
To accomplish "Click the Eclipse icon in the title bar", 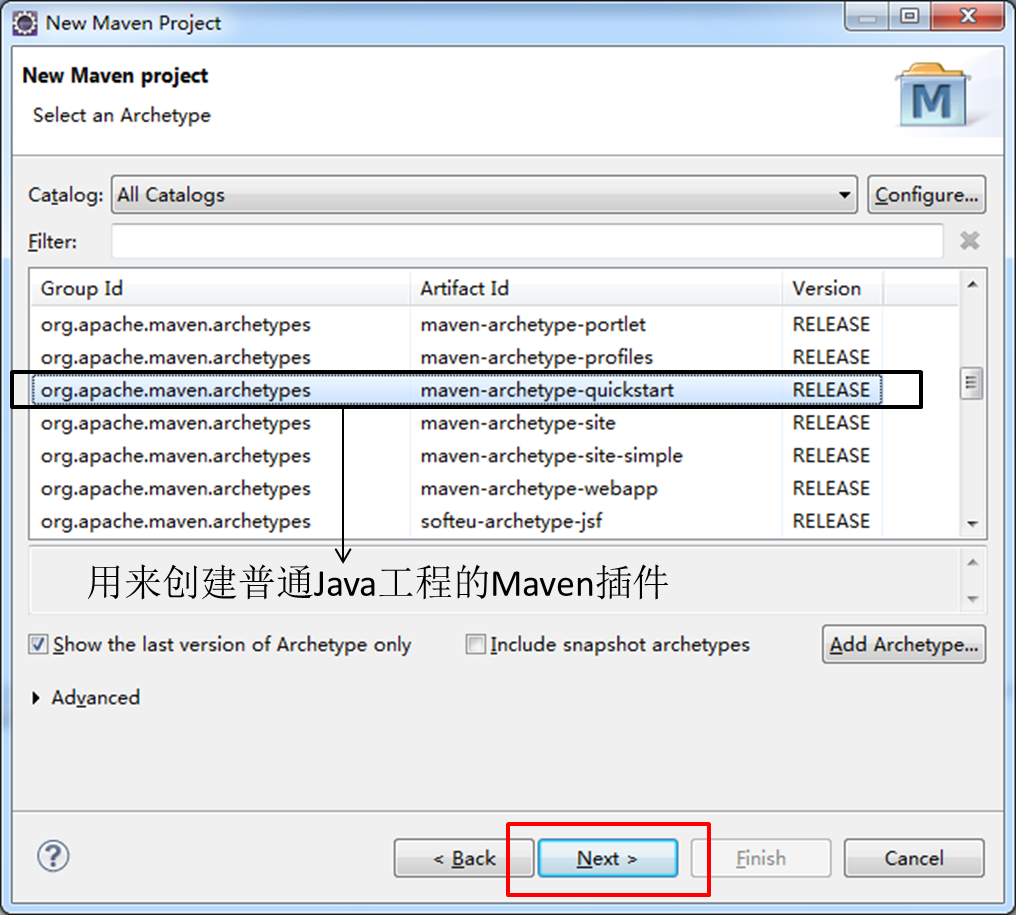I will 25,23.
